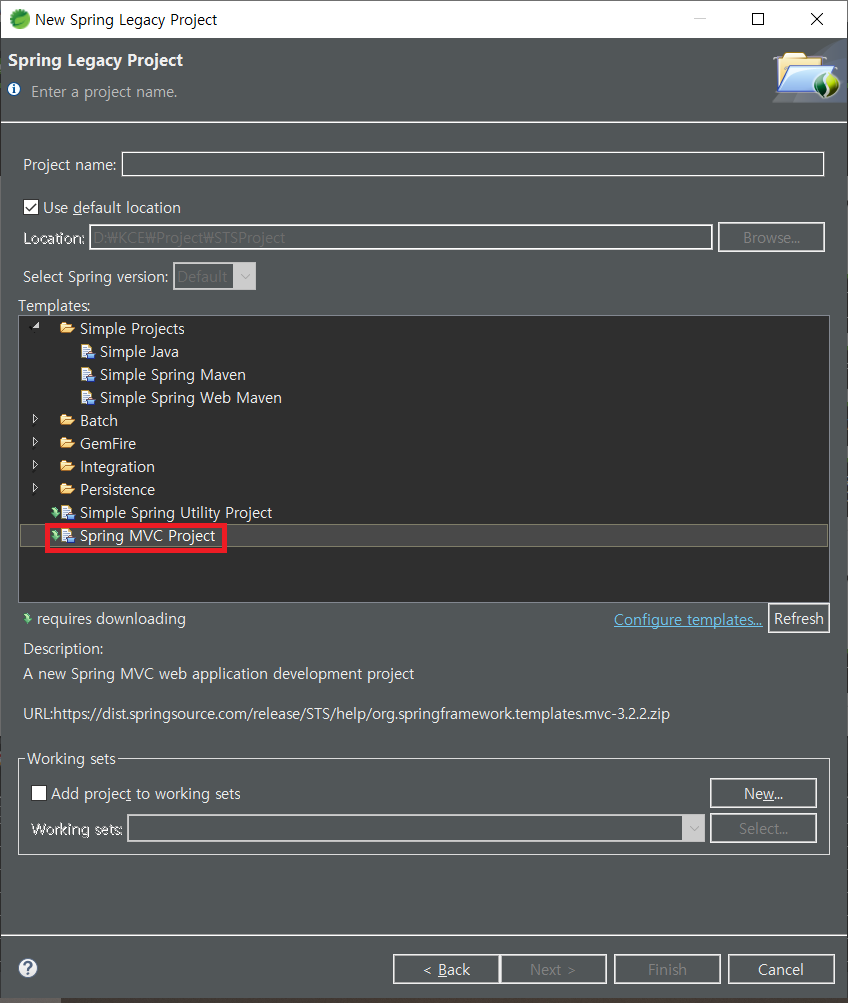The height and width of the screenshot is (1003, 848).
Task: Click the info icon beside Enter a project name
Action: coord(14,90)
